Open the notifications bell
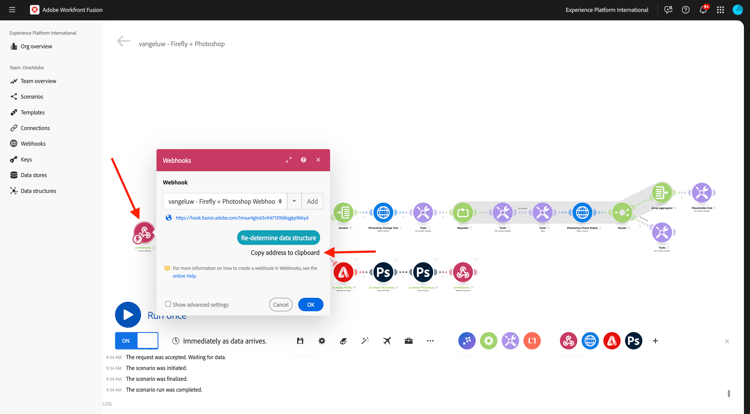Screen dimensions: 750x414 (703, 10)
